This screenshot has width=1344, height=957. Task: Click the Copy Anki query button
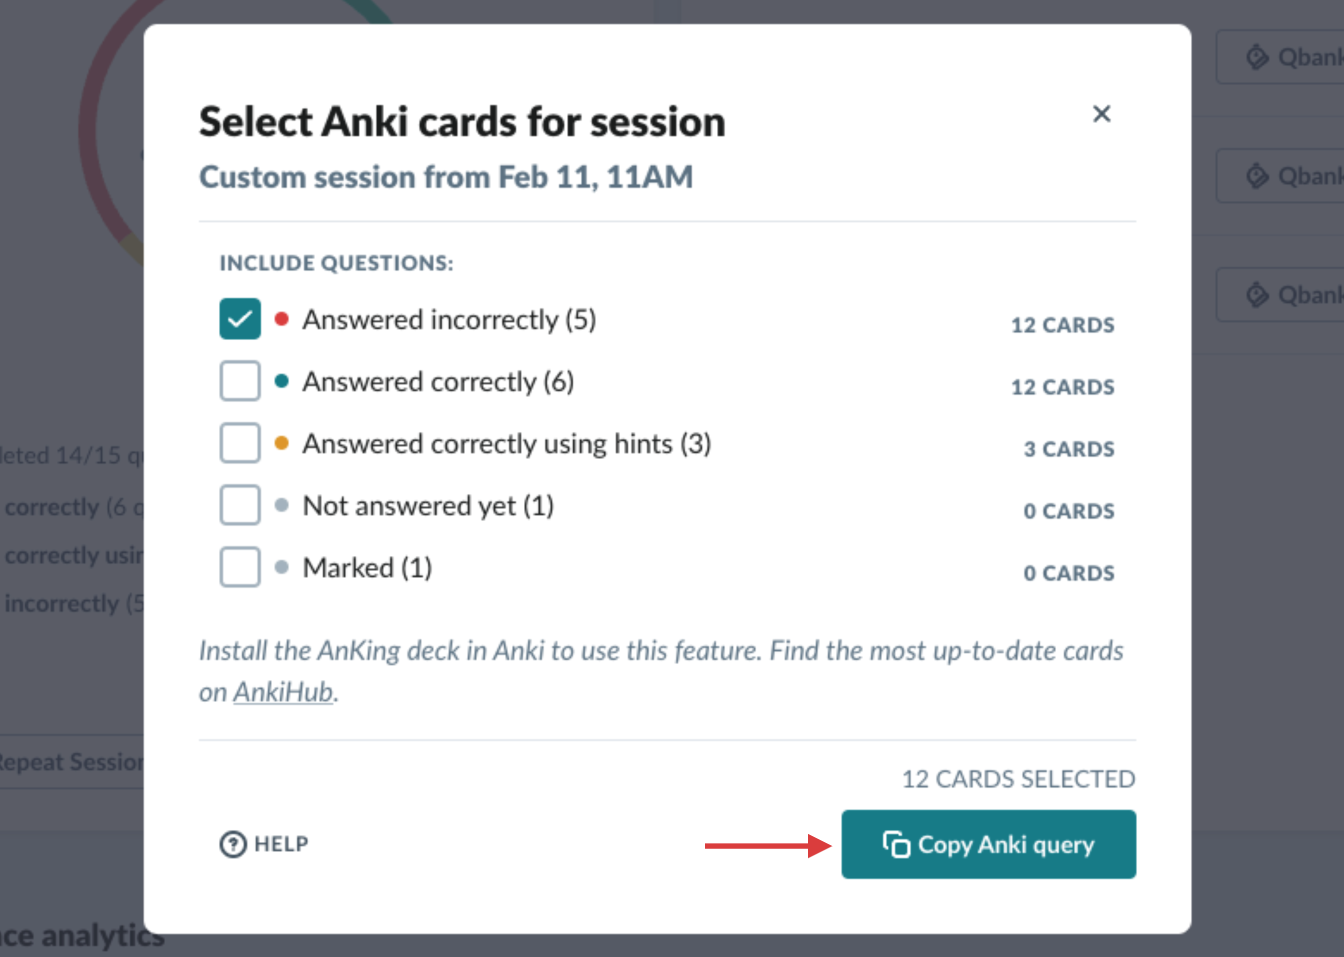(x=988, y=845)
